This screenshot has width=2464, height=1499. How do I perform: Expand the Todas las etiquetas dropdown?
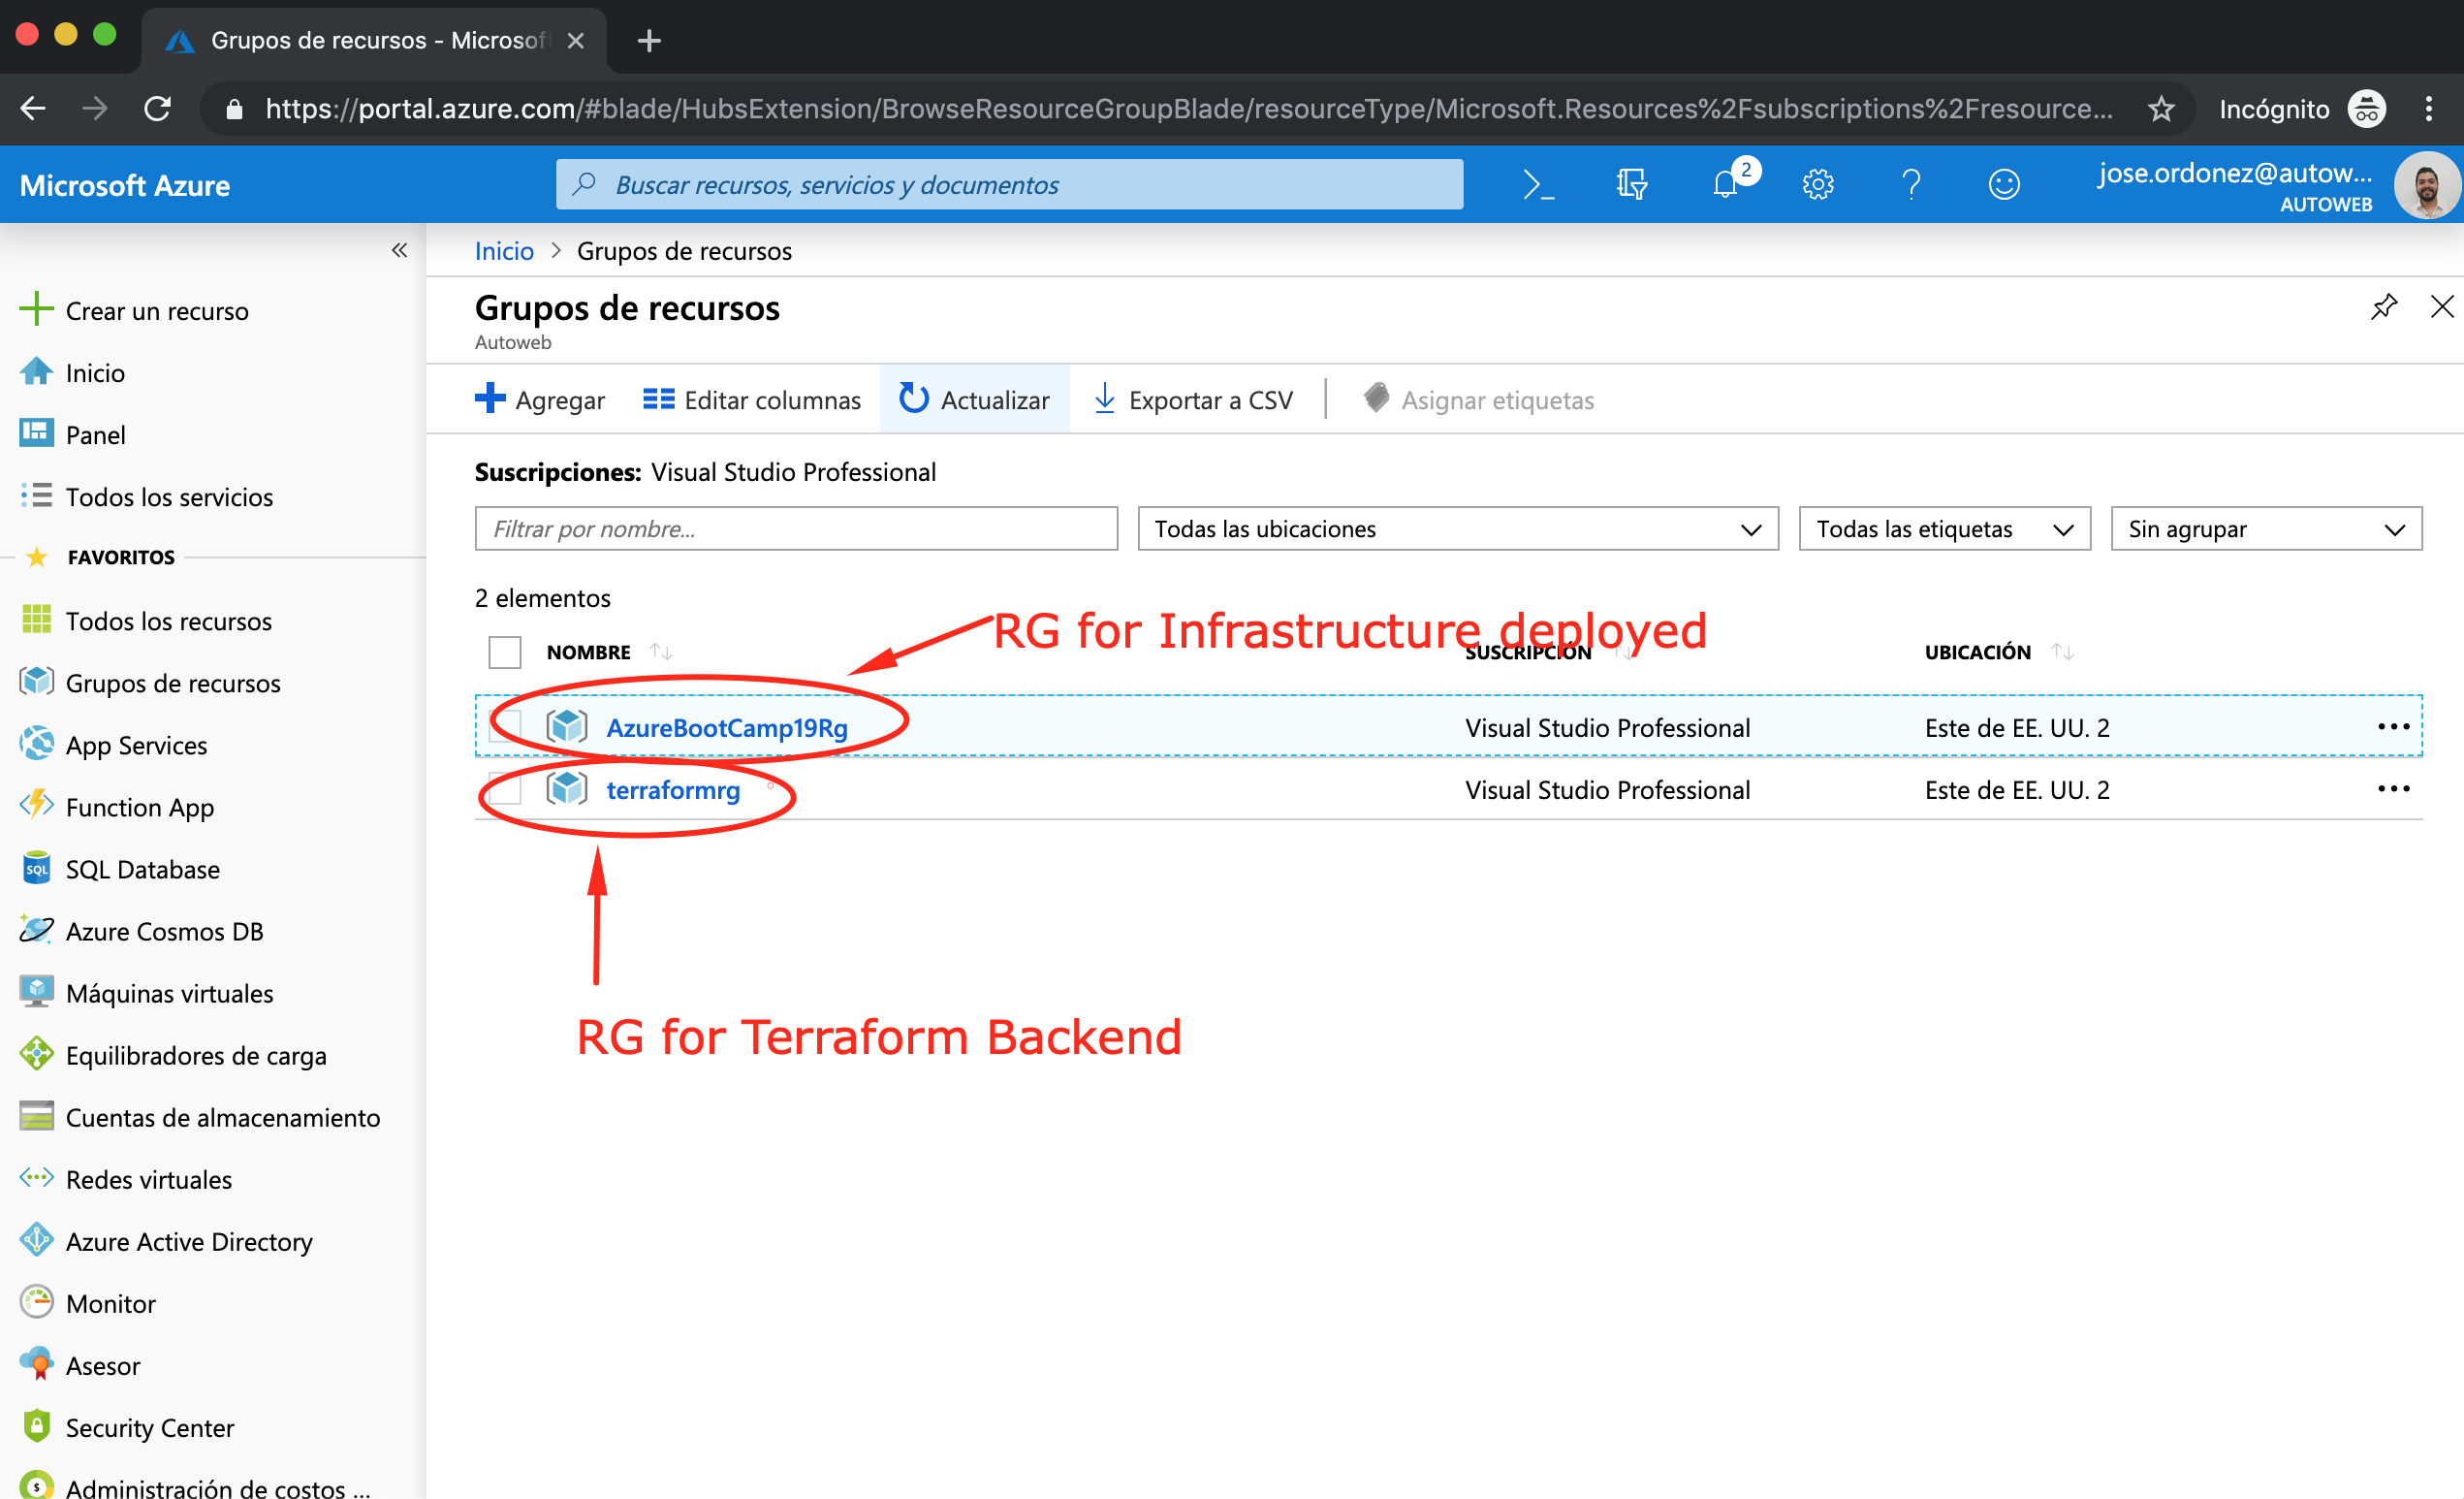pyautogui.click(x=1943, y=529)
